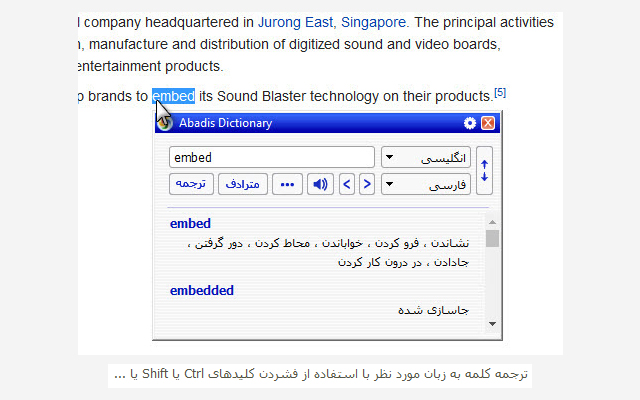Viewport: 640px width, 400px height.
Task: Open the three-dots more options button
Action: click(287, 184)
